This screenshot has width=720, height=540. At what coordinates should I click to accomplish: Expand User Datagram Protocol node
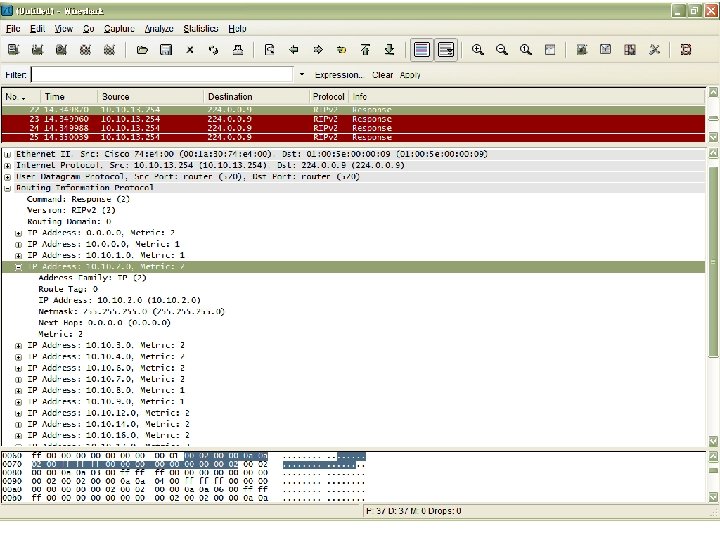coord(7,177)
